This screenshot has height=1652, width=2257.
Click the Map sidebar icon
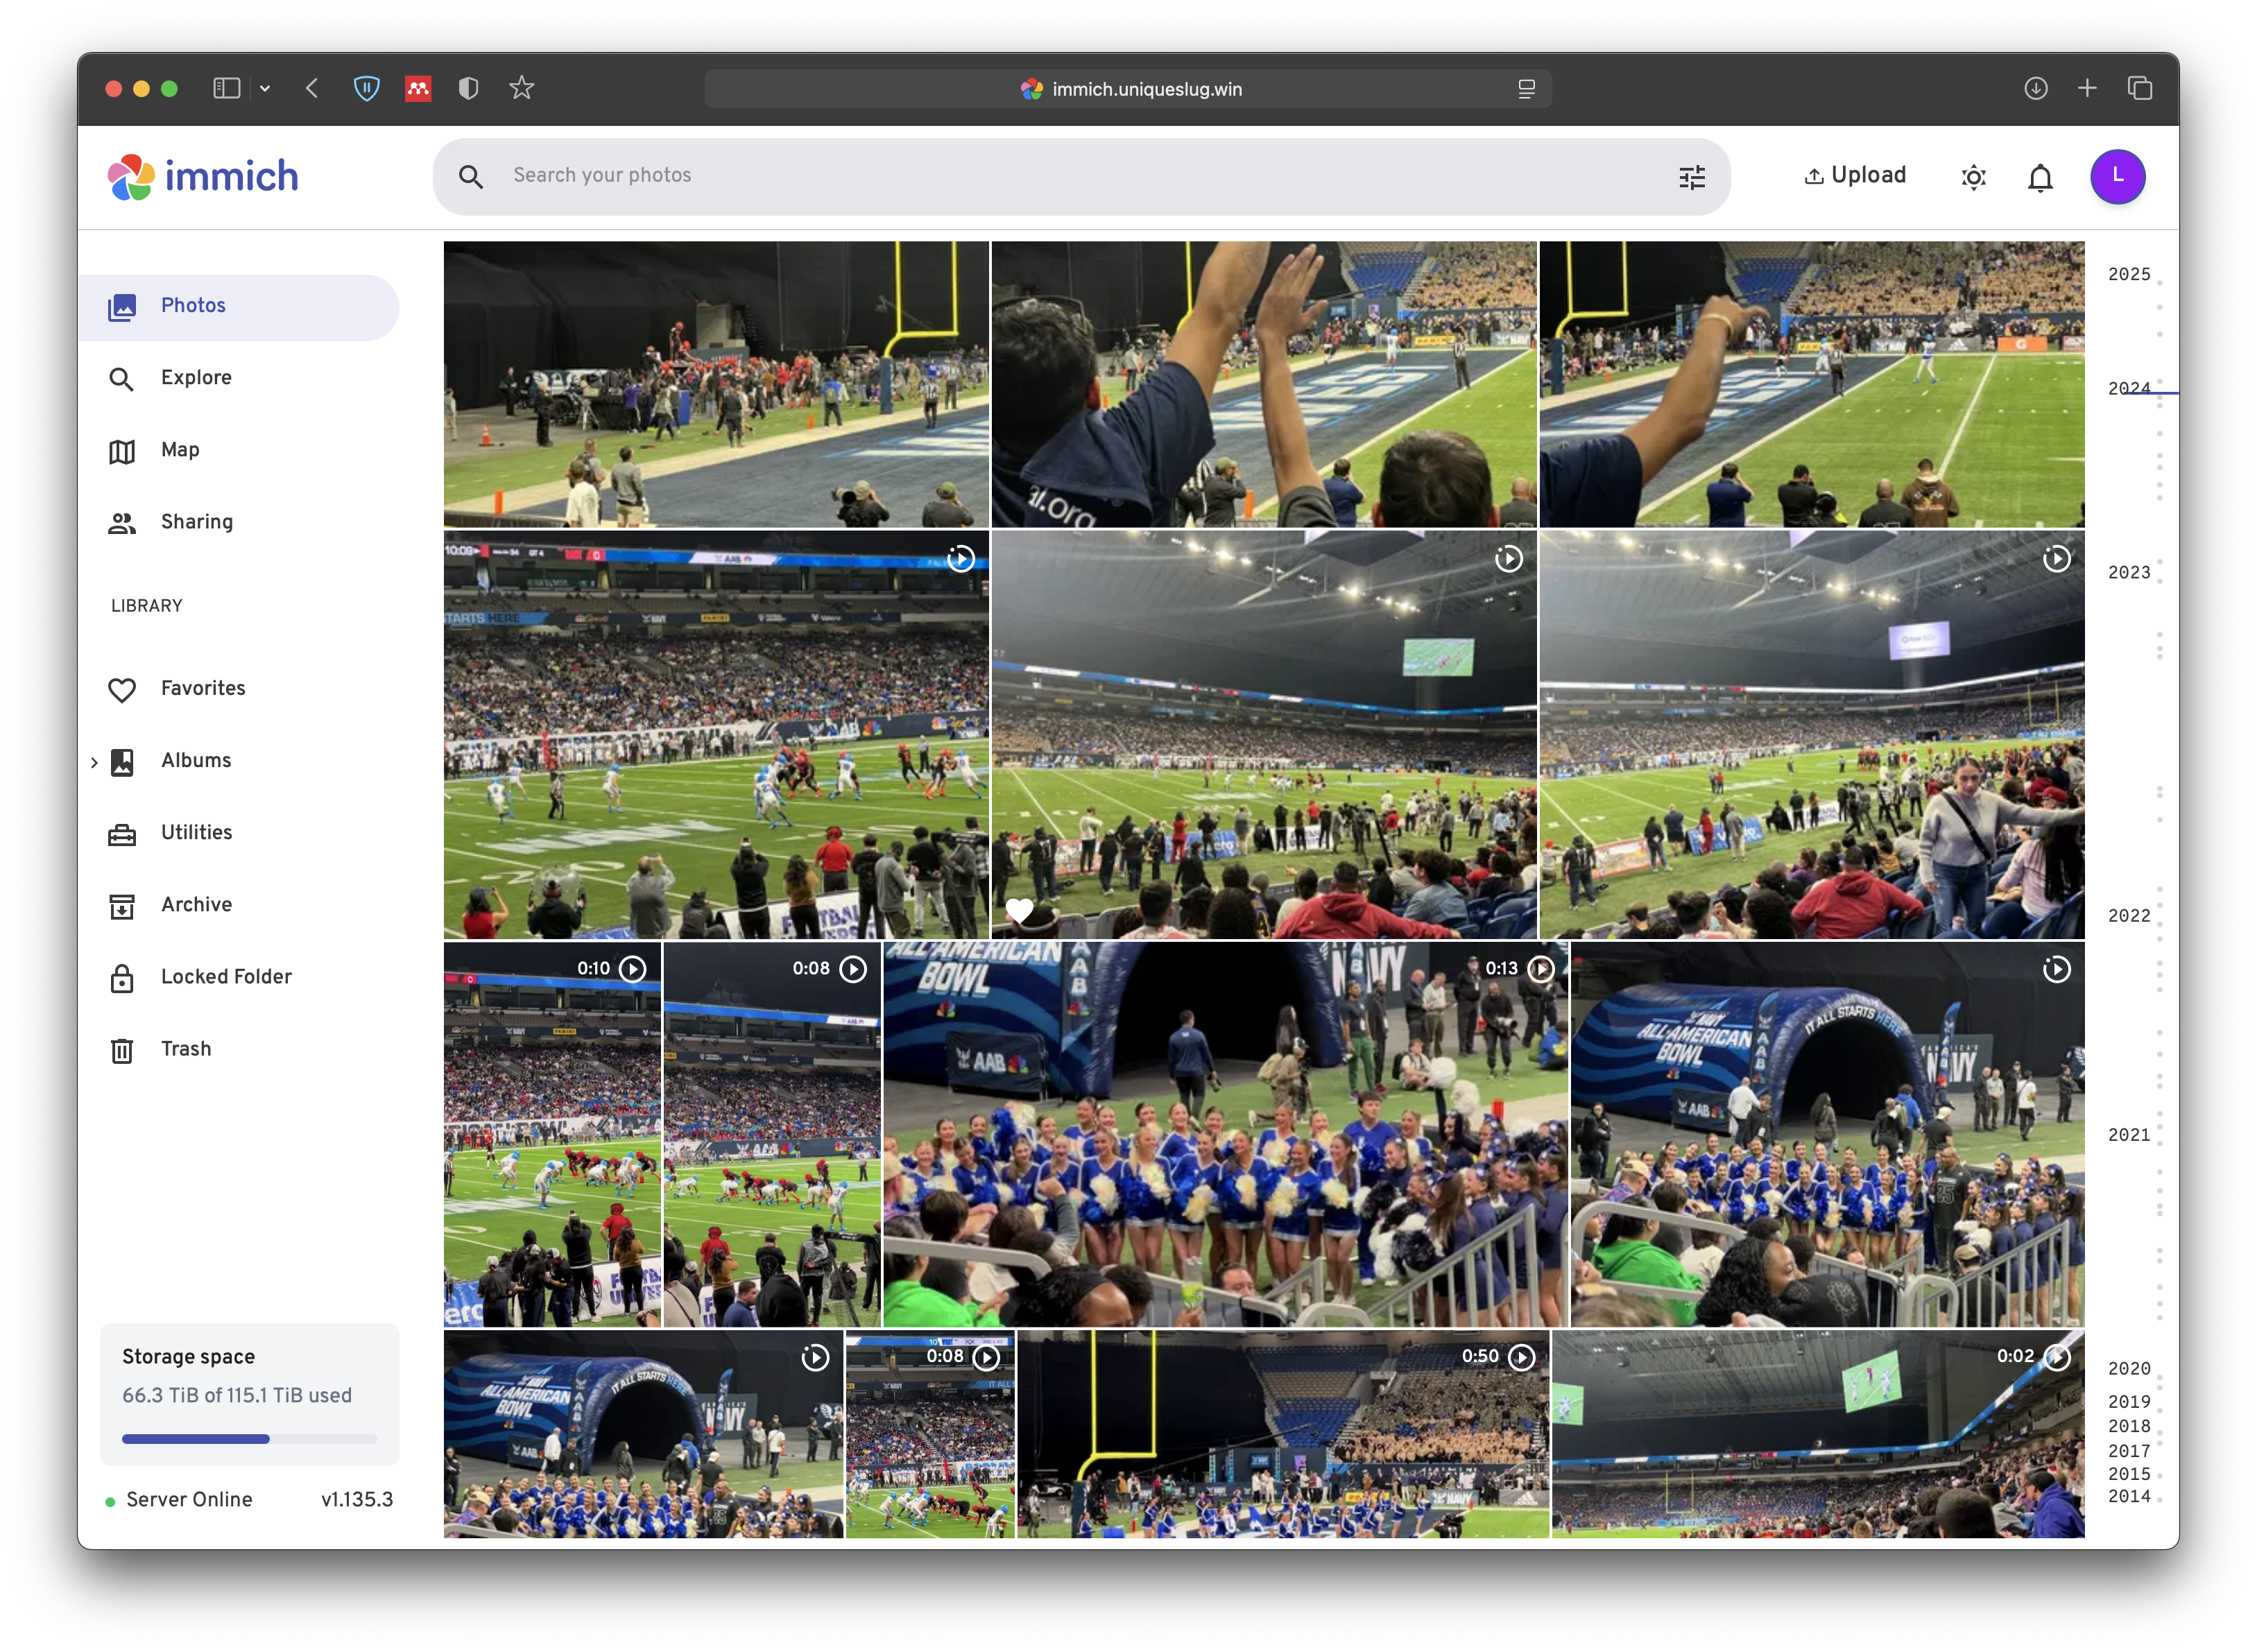coord(122,452)
